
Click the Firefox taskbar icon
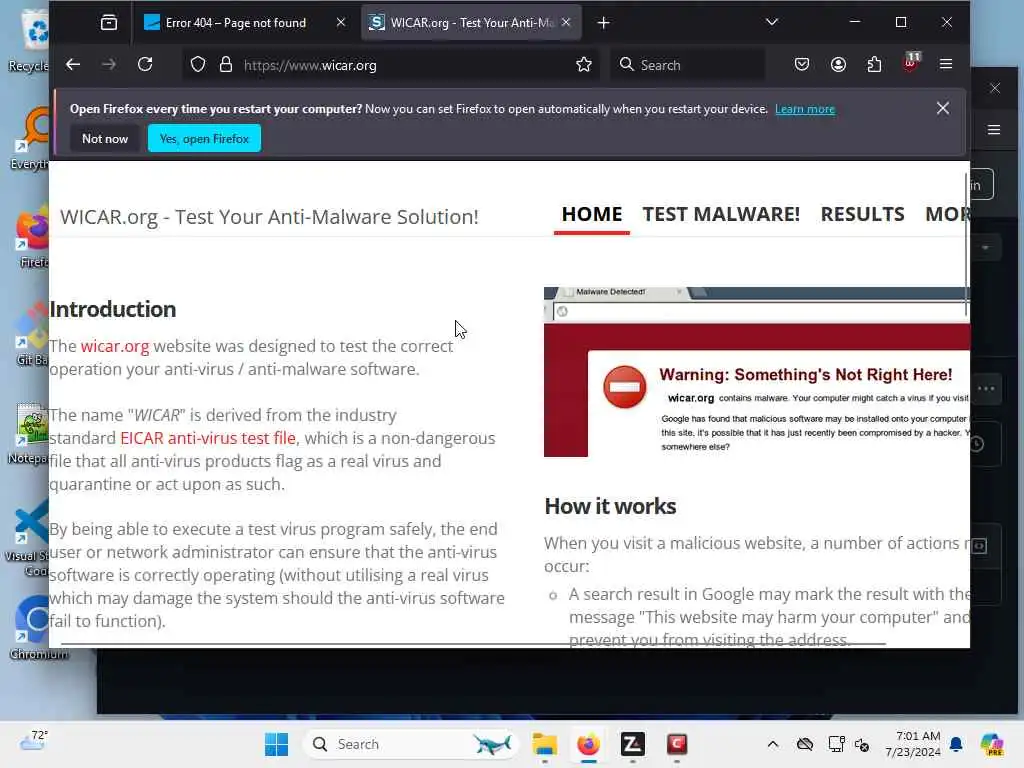(588, 744)
